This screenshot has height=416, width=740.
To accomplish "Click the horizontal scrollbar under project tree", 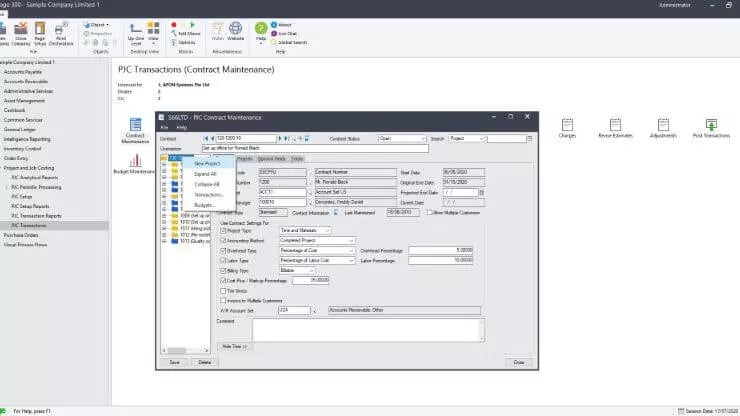I will [185, 350].
